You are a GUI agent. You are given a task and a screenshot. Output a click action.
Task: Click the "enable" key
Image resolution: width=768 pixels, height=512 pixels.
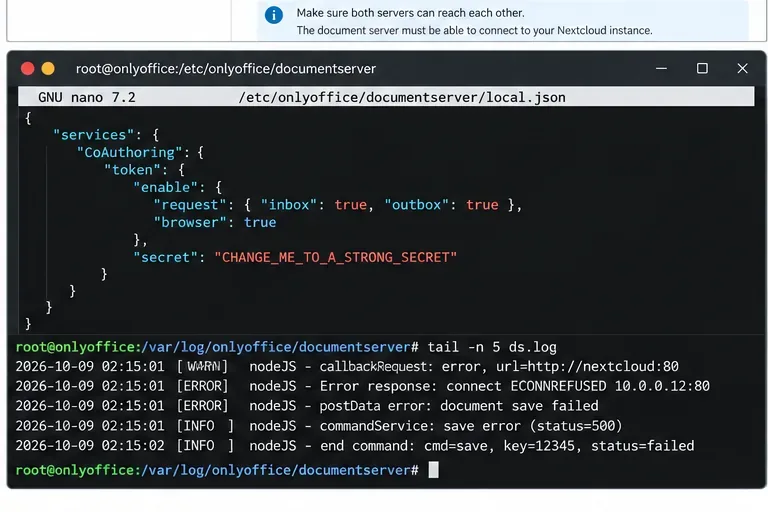(x=166, y=187)
